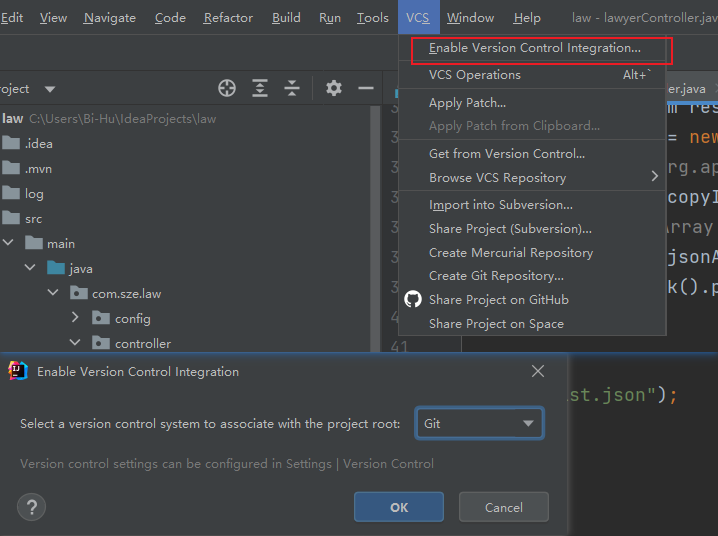
Task: Collapse the com.sze.law package
Action: 53,293
